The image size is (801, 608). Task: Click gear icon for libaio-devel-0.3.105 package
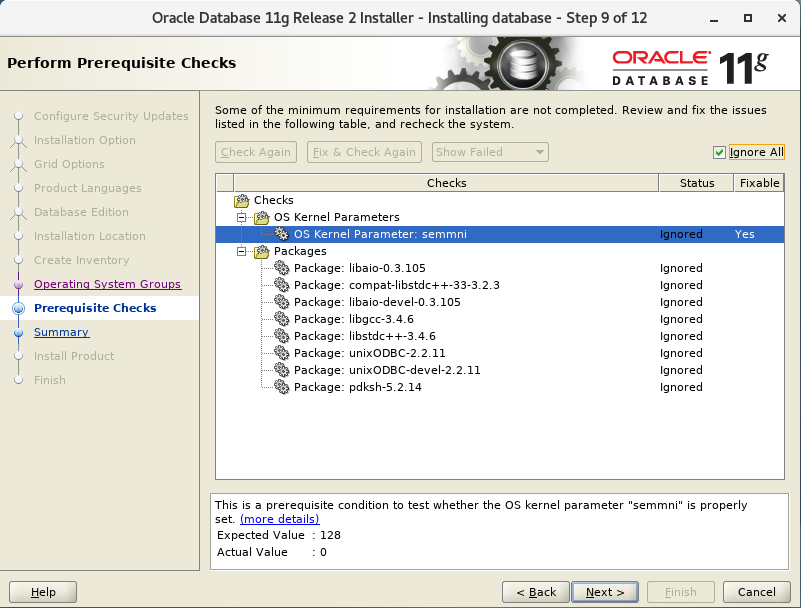pos(281,302)
